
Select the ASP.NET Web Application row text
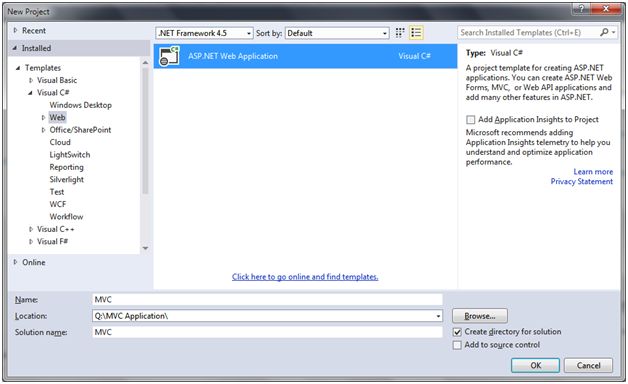coord(233,56)
